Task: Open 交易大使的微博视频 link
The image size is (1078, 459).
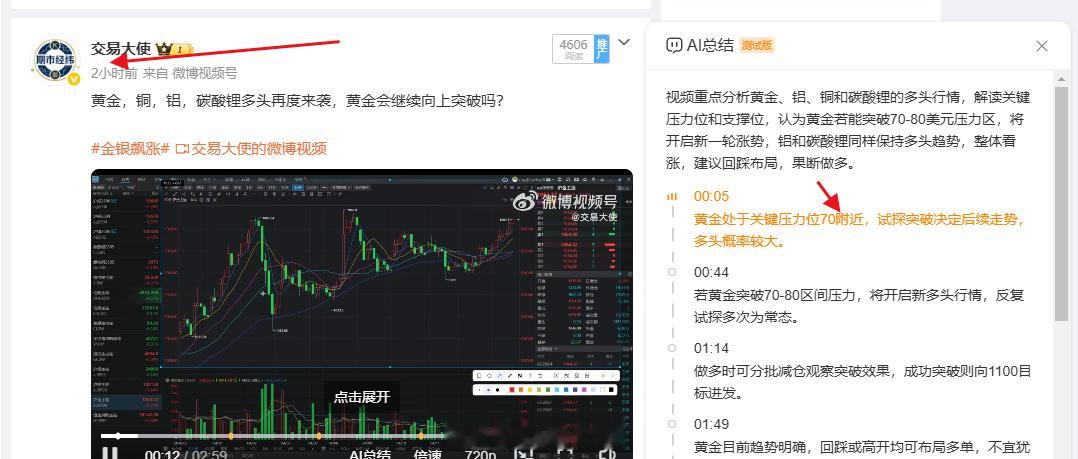Action: [259, 148]
